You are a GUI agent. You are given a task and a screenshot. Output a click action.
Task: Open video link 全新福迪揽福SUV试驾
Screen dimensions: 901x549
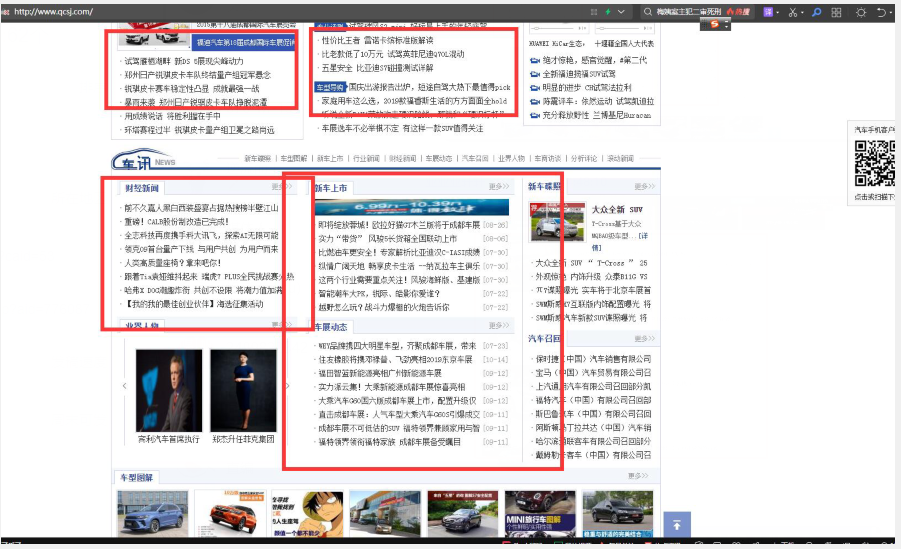tap(579, 74)
